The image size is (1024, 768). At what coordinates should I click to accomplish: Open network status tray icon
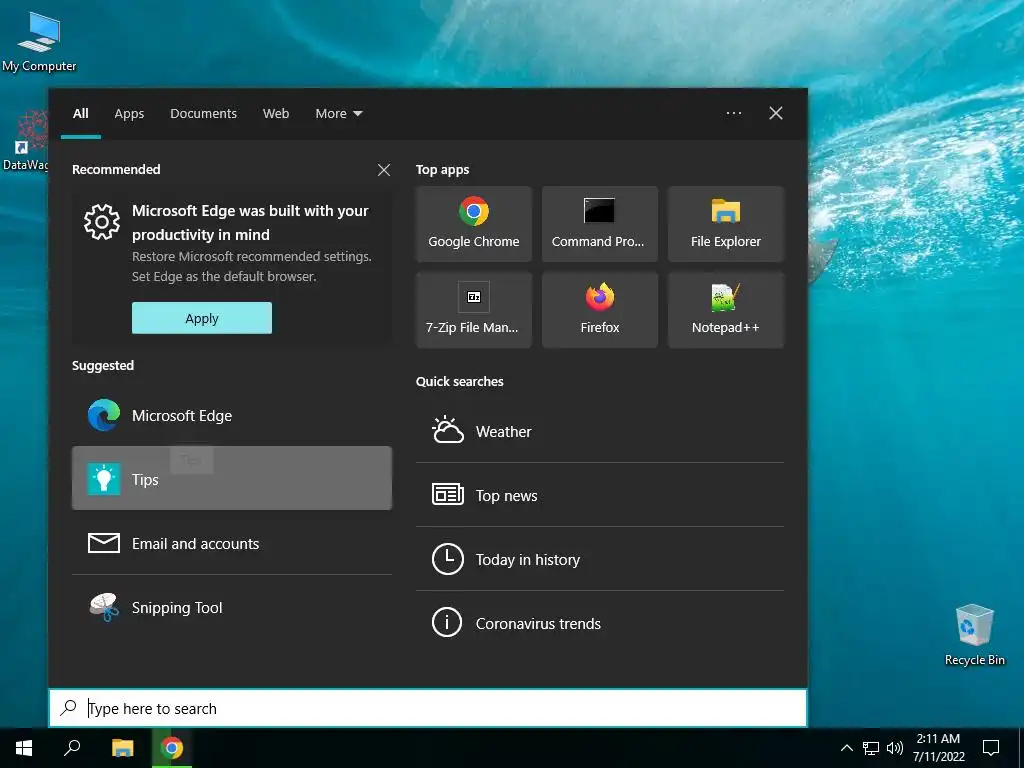point(871,748)
